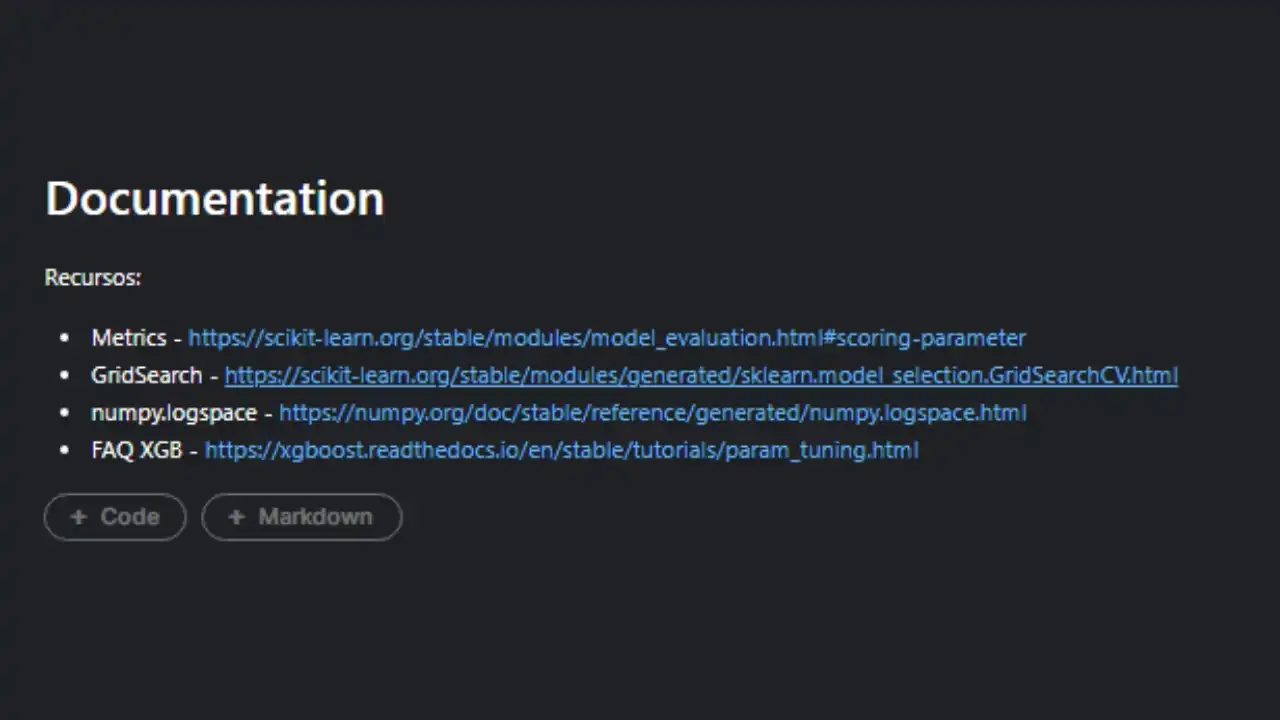The image size is (1280, 720).
Task: Click the dash following FAQ XGB
Action: (193, 450)
